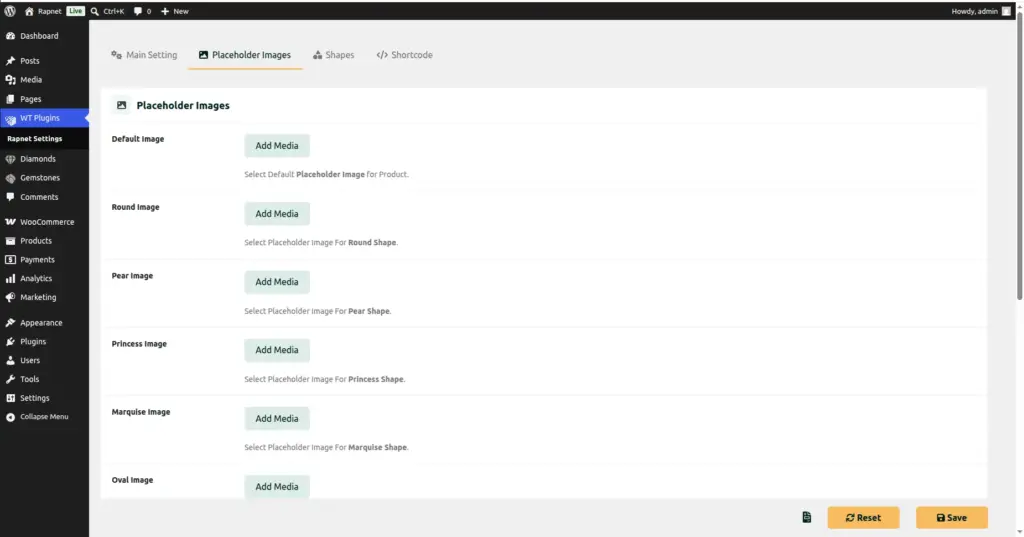Viewport: 1024px width, 537px height.
Task: Open the Rapnet site home icon
Action: point(29,11)
